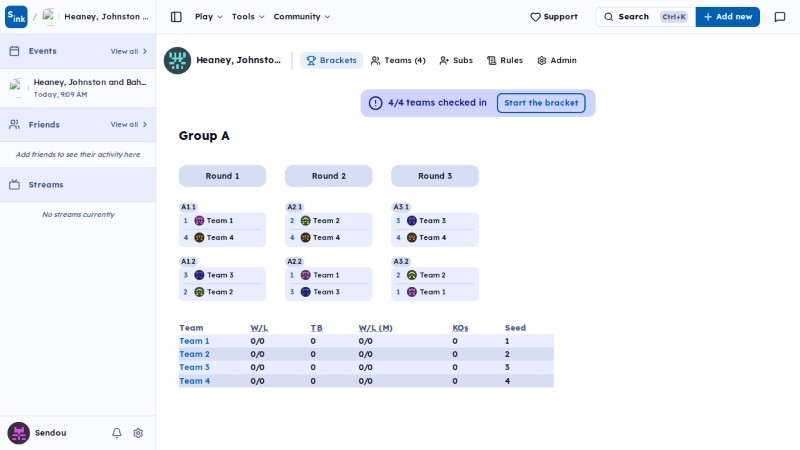Toggle the sidebar panel icon
This screenshot has height=450, width=800.
[176, 17]
